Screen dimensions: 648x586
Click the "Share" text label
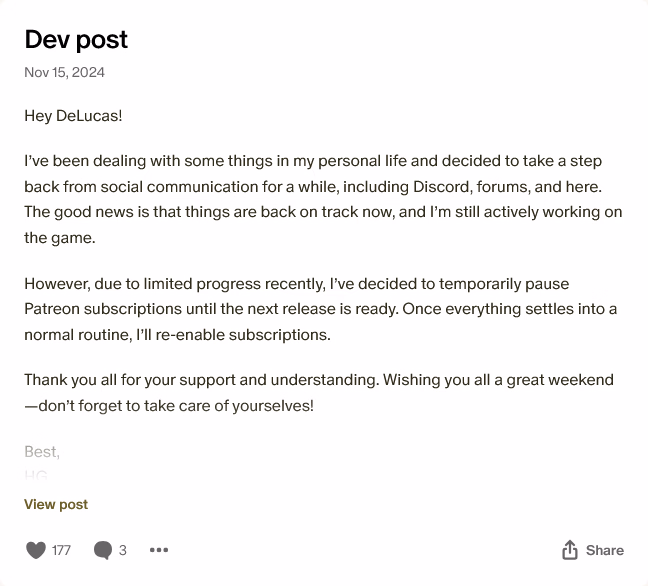604,550
